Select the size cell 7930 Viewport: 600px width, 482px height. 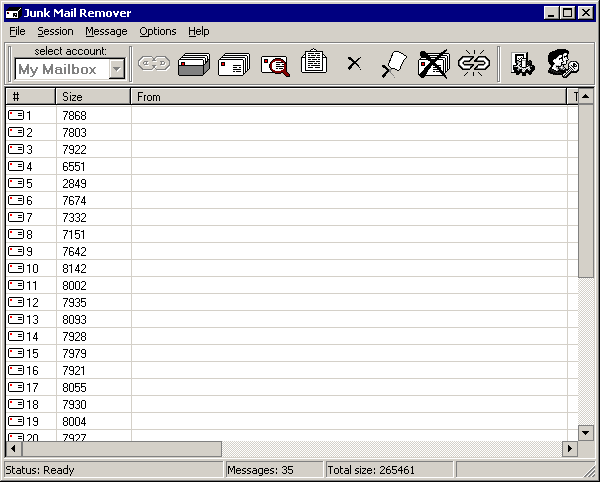tap(74, 404)
